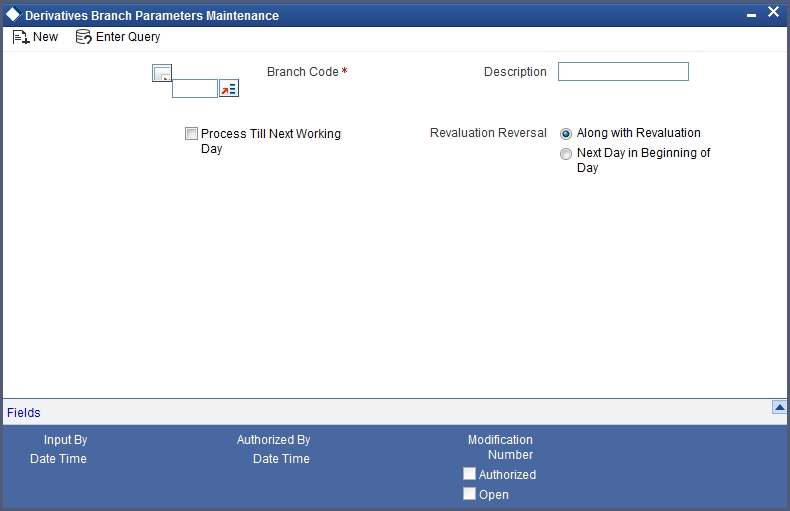Screen dimensions: 790x511
Task: Click Date Time under Authorized By
Action: click(x=281, y=459)
